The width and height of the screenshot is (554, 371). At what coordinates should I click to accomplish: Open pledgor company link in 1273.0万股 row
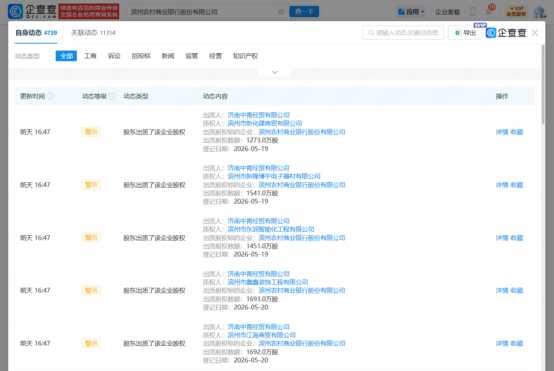[258, 115]
